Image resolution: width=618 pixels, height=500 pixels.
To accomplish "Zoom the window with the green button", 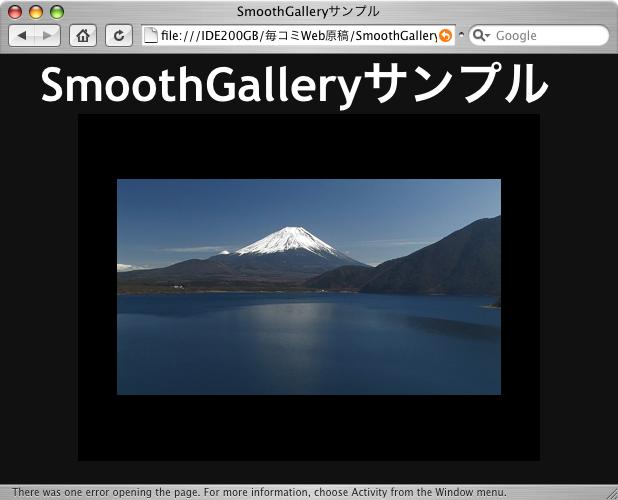I will (57, 12).
